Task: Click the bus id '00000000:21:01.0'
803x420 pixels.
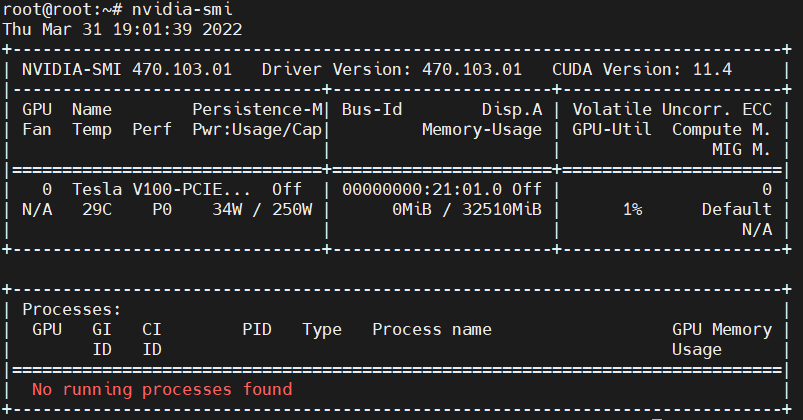Action: point(422,190)
